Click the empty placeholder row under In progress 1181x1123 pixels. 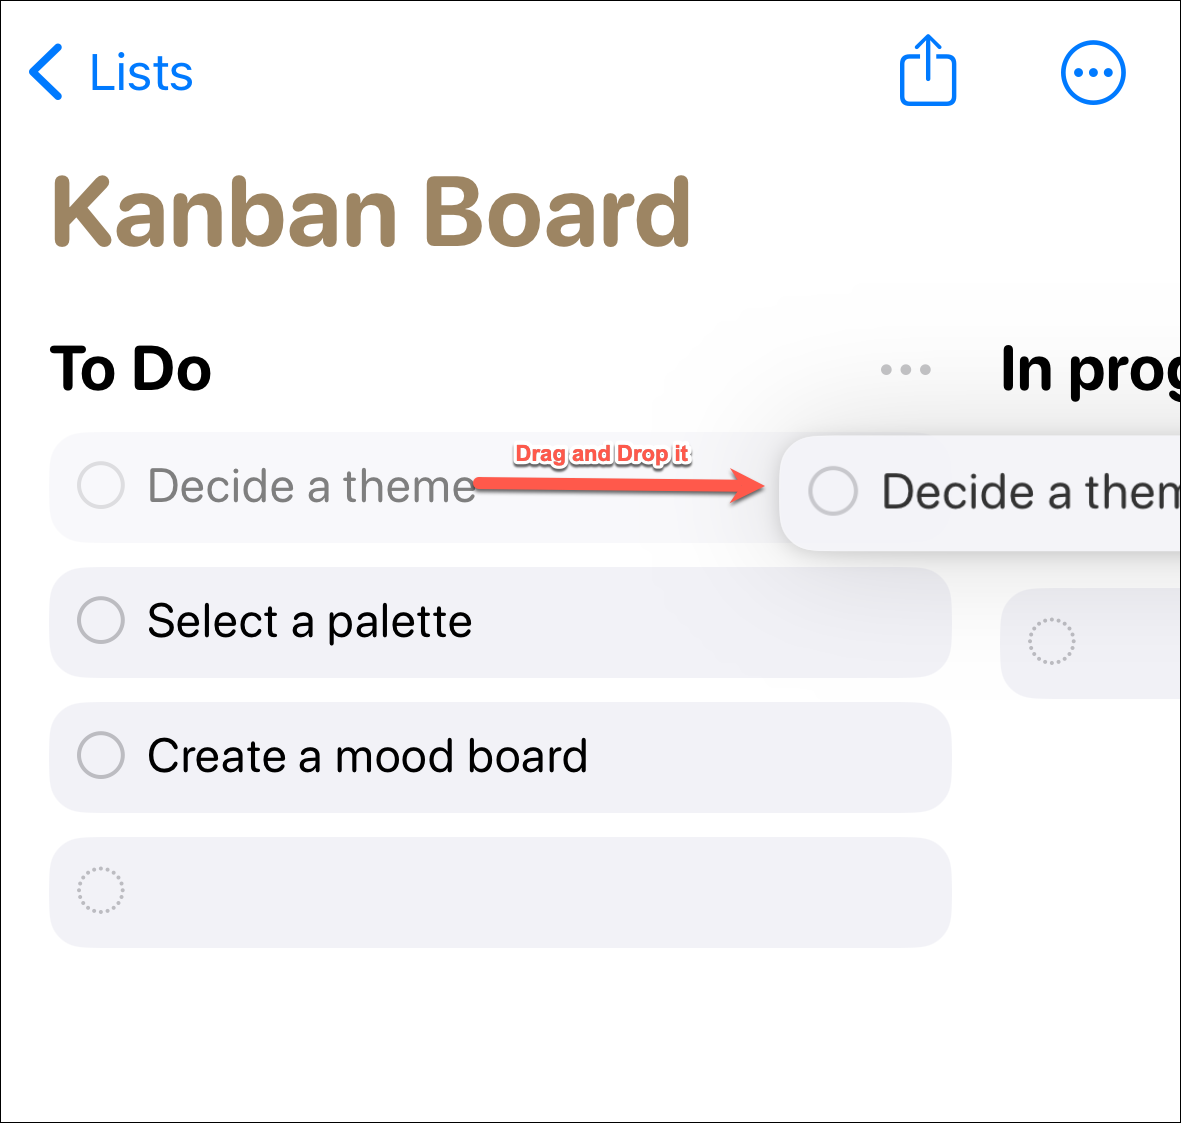pyautogui.click(x=1091, y=643)
